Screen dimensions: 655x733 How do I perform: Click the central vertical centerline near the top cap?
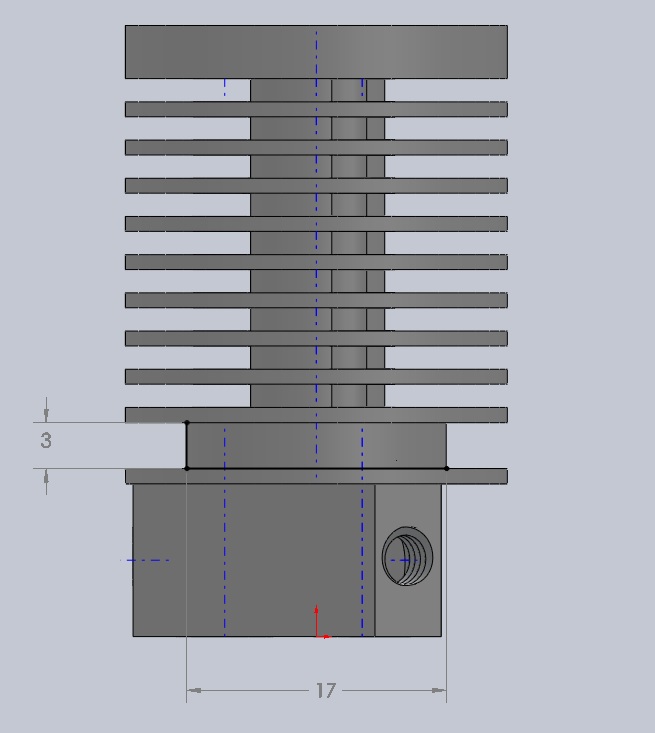click(x=317, y=50)
